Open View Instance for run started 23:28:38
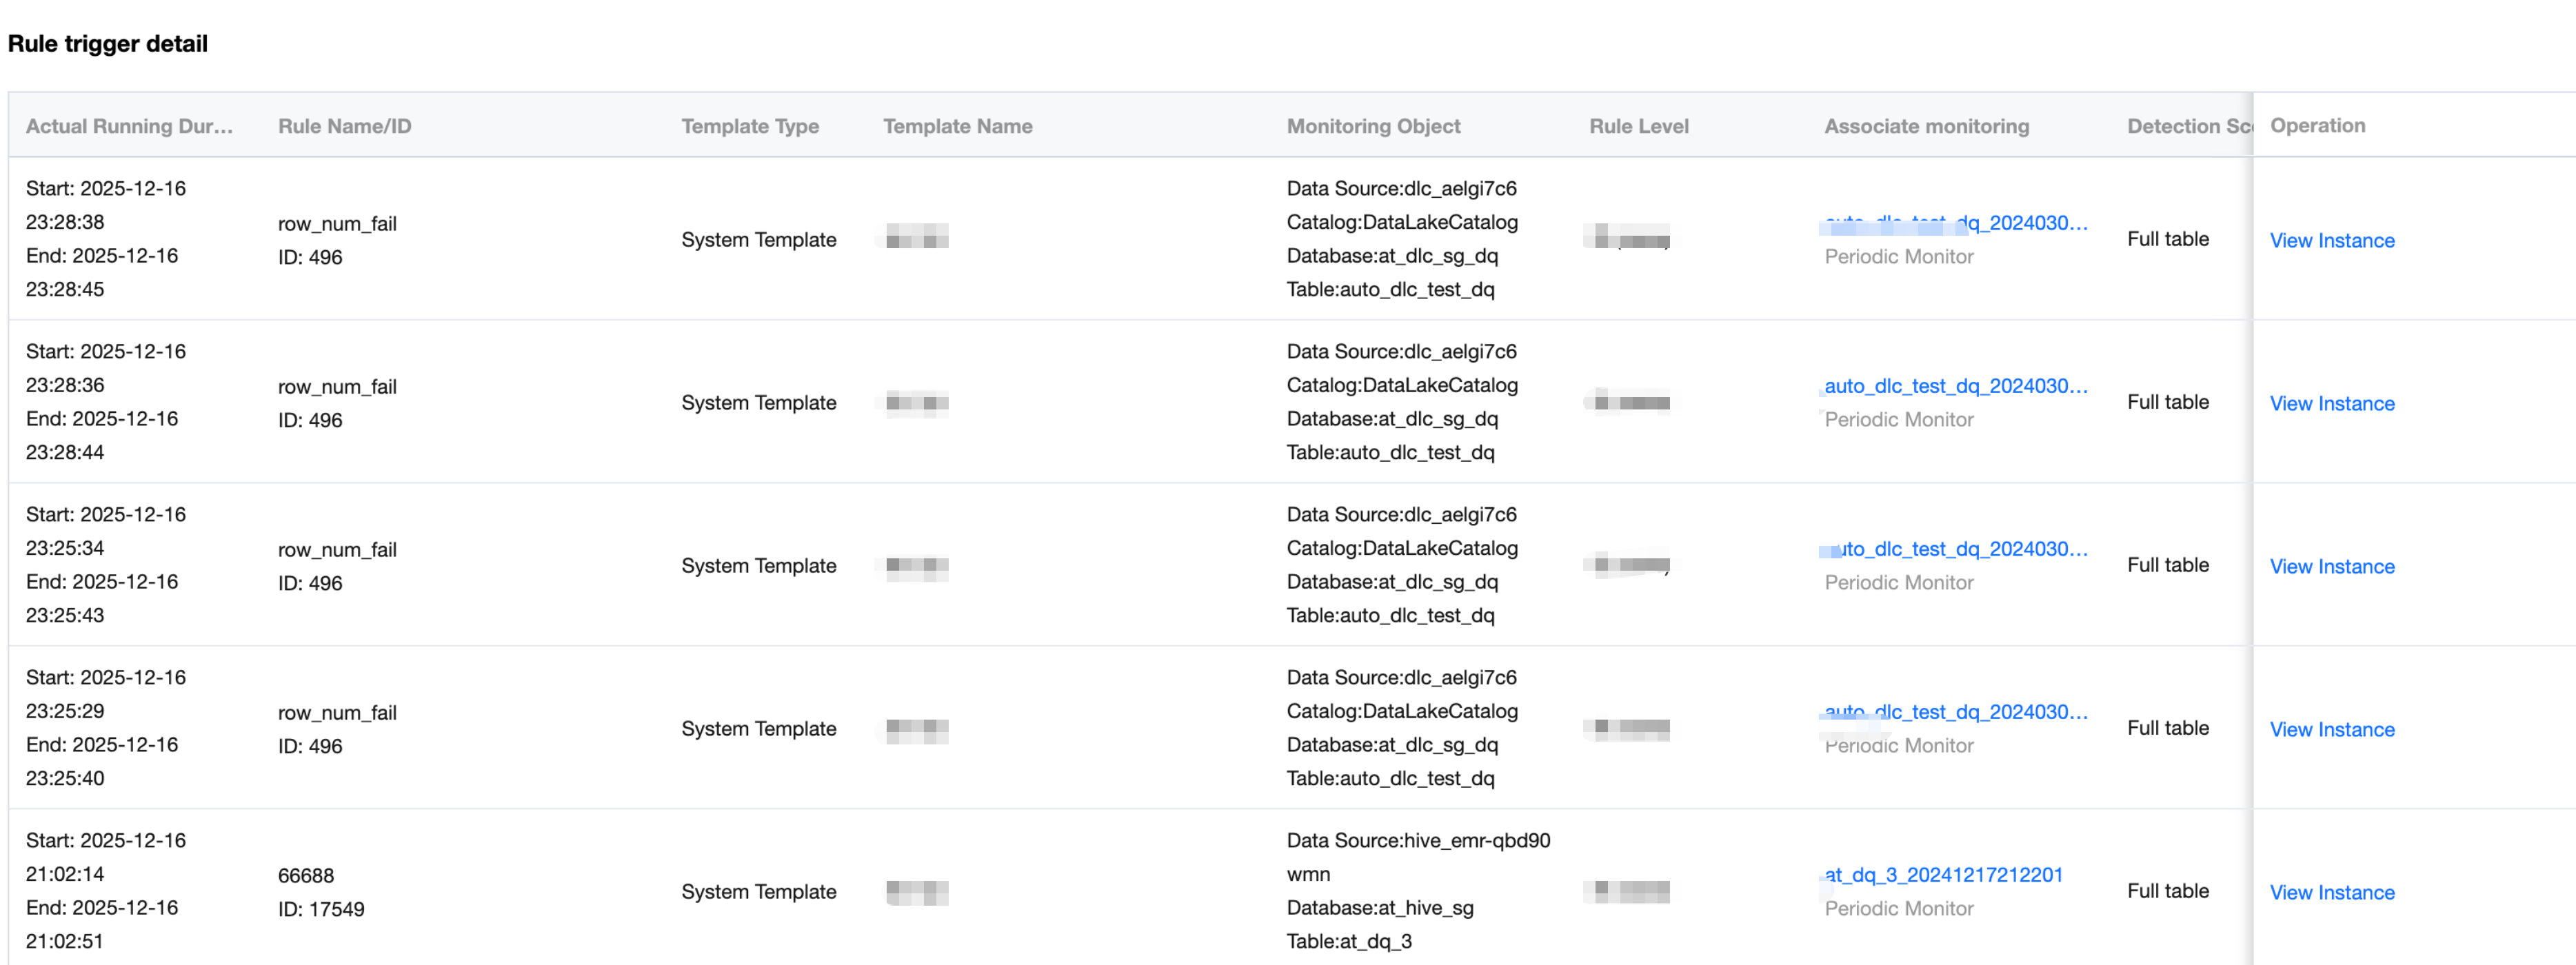2576x965 pixels. pyautogui.click(x=2331, y=240)
